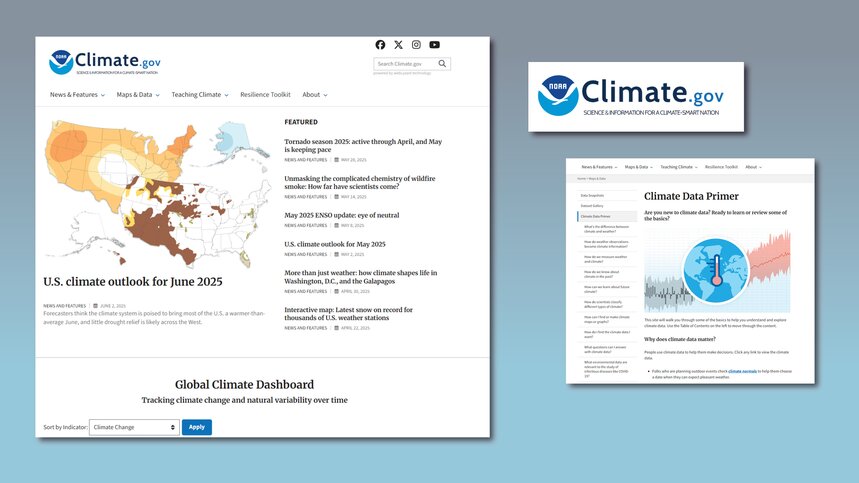Open Dataset Gallery in the Primer sidebar
Viewport: 859px width, 483px height.
click(x=592, y=206)
